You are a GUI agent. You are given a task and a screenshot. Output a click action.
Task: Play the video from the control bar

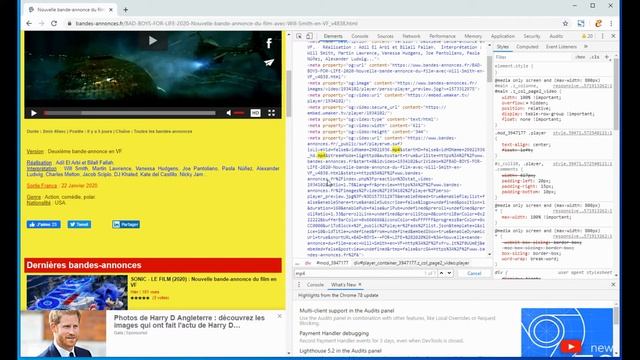click(34, 113)
